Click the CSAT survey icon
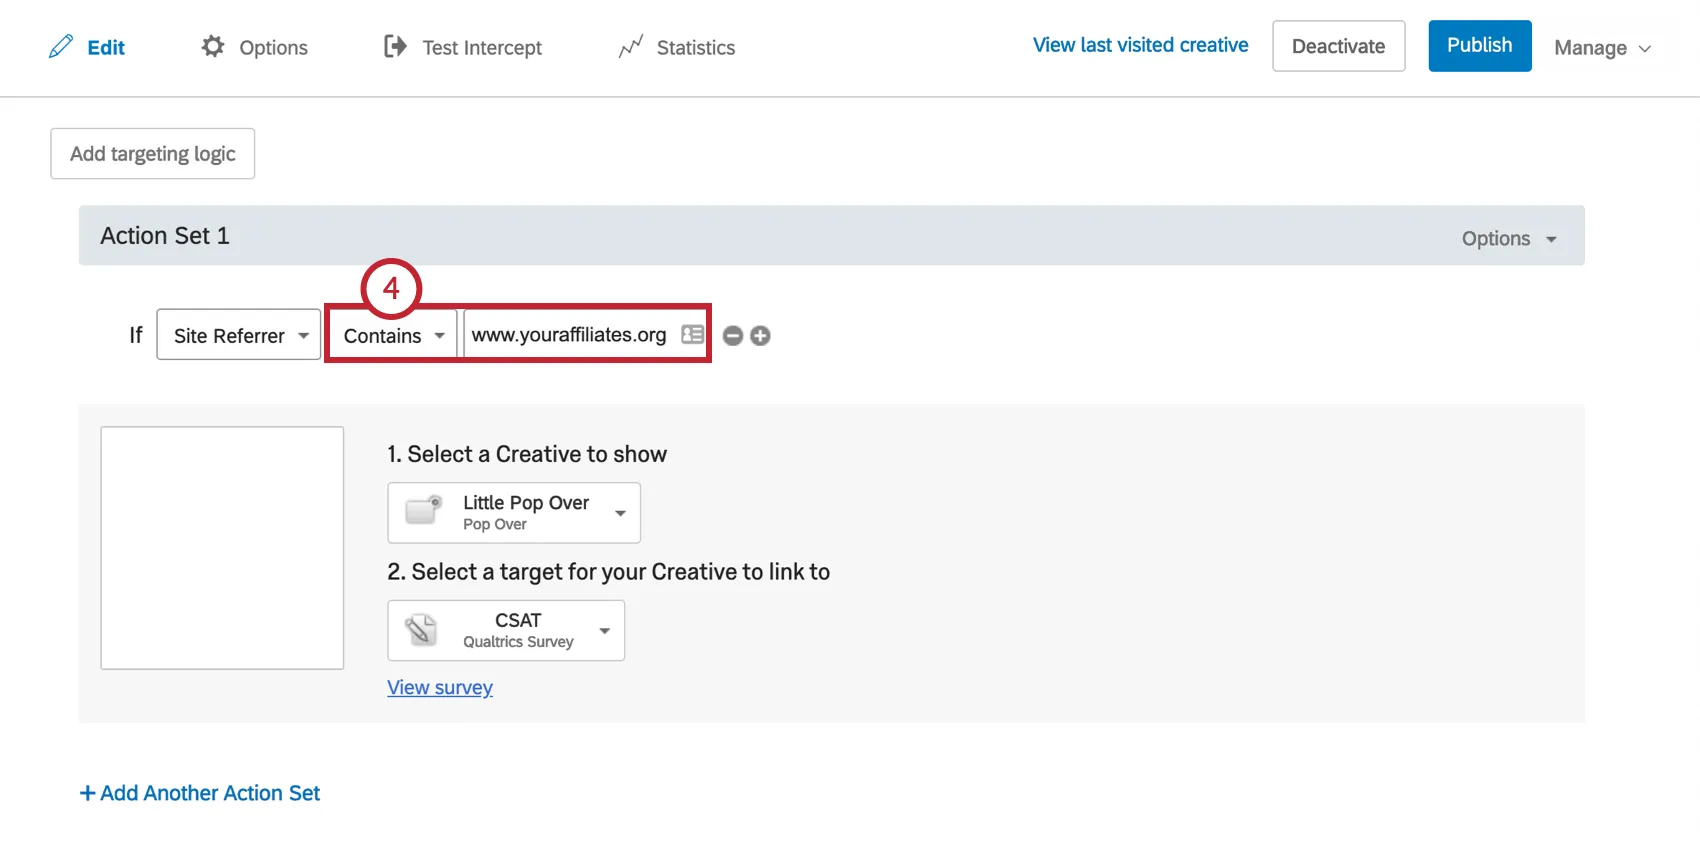 tap(421, 630)
